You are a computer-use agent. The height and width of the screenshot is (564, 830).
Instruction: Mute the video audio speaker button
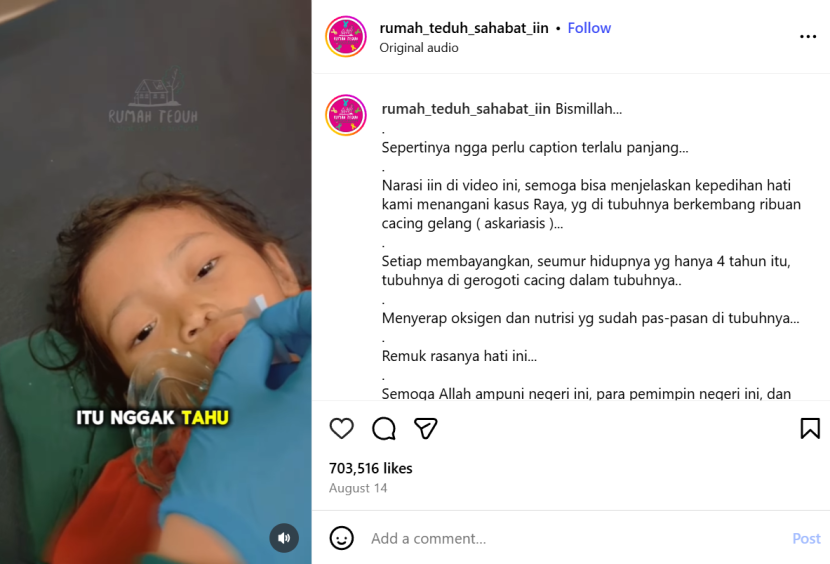(x=284, y=538)
